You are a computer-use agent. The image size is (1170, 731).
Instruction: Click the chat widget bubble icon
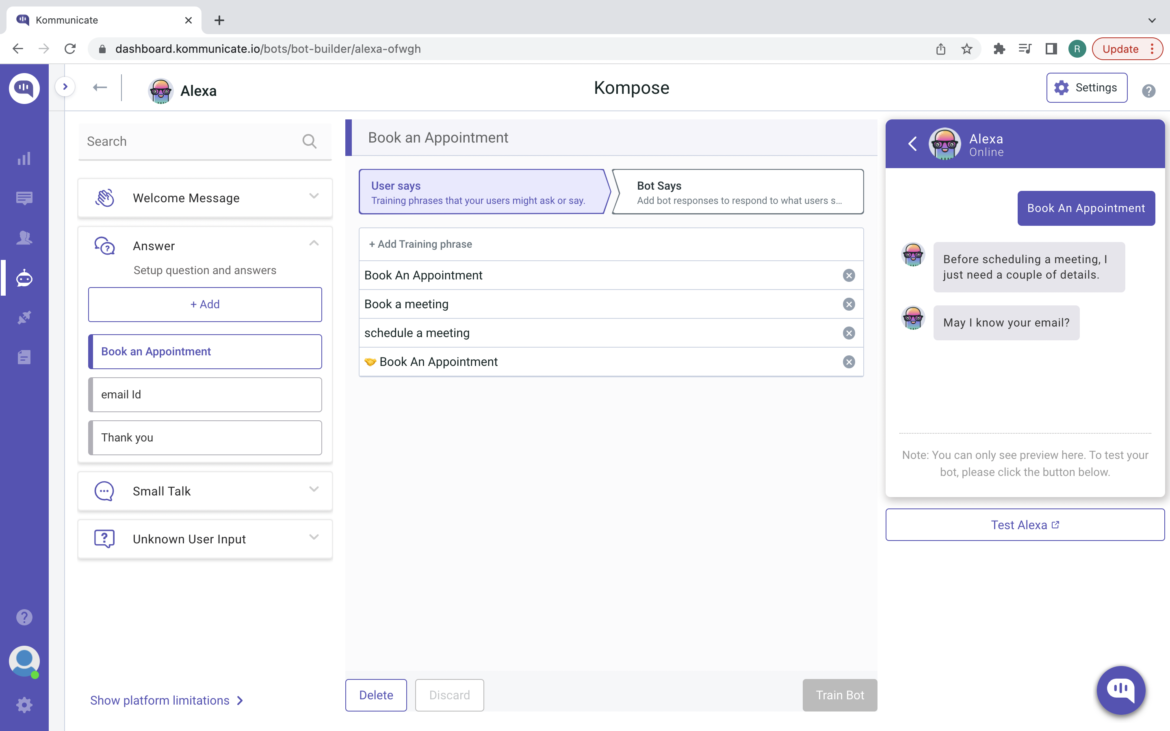point(1120,690)
